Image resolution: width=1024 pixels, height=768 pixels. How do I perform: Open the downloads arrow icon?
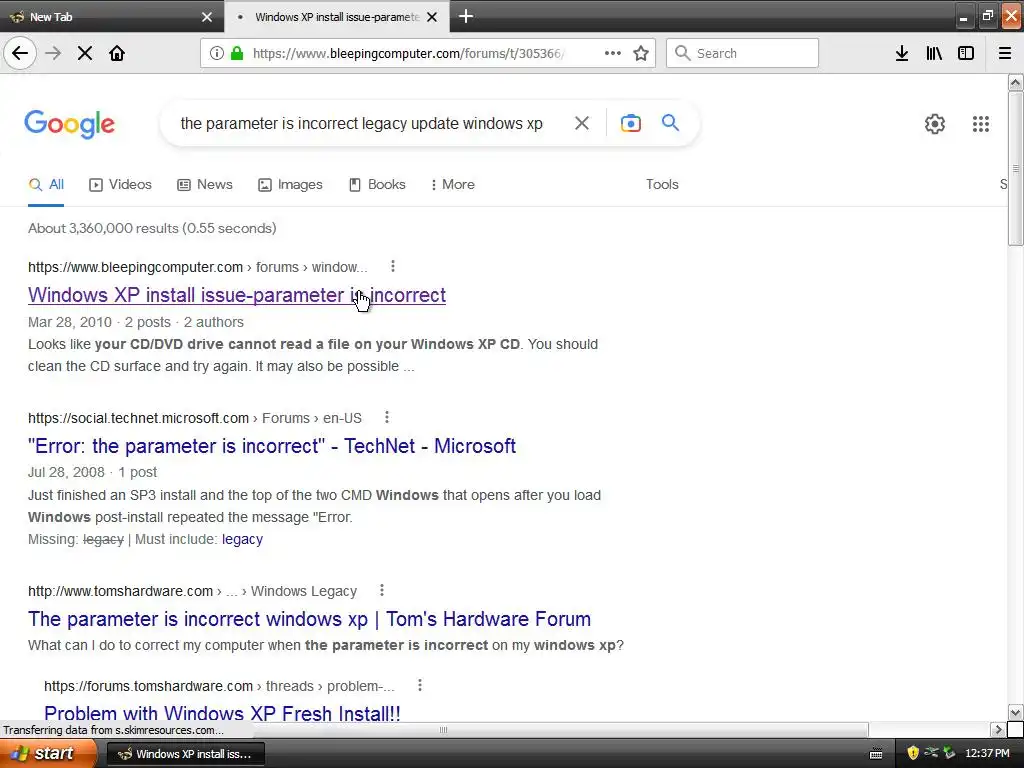tap(902, 53)
